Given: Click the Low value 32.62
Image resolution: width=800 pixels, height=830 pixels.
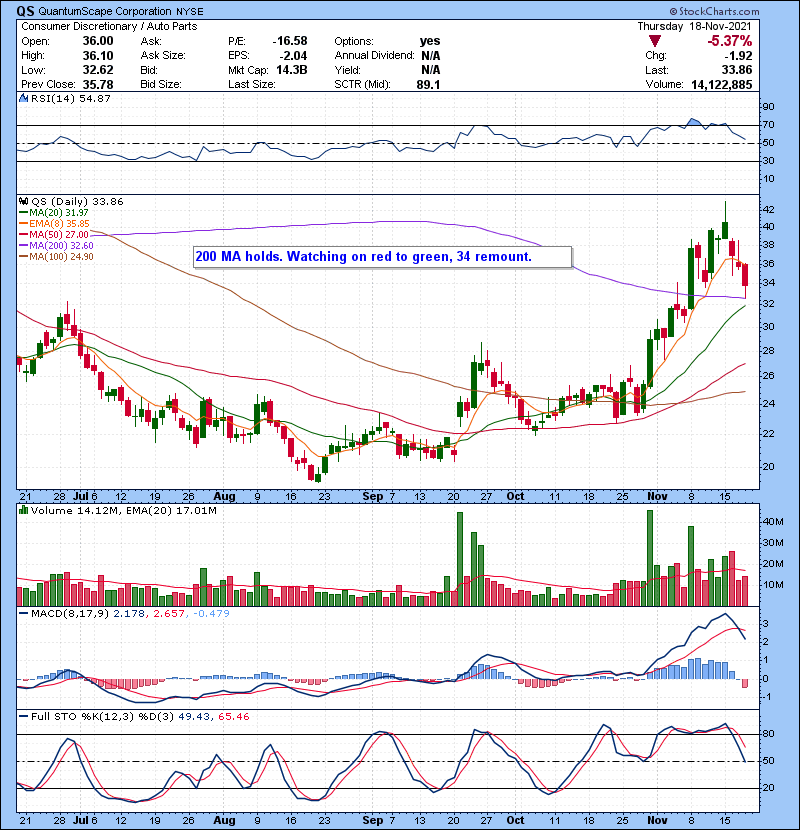Looking at the screenshot, I should click(98, 70).
